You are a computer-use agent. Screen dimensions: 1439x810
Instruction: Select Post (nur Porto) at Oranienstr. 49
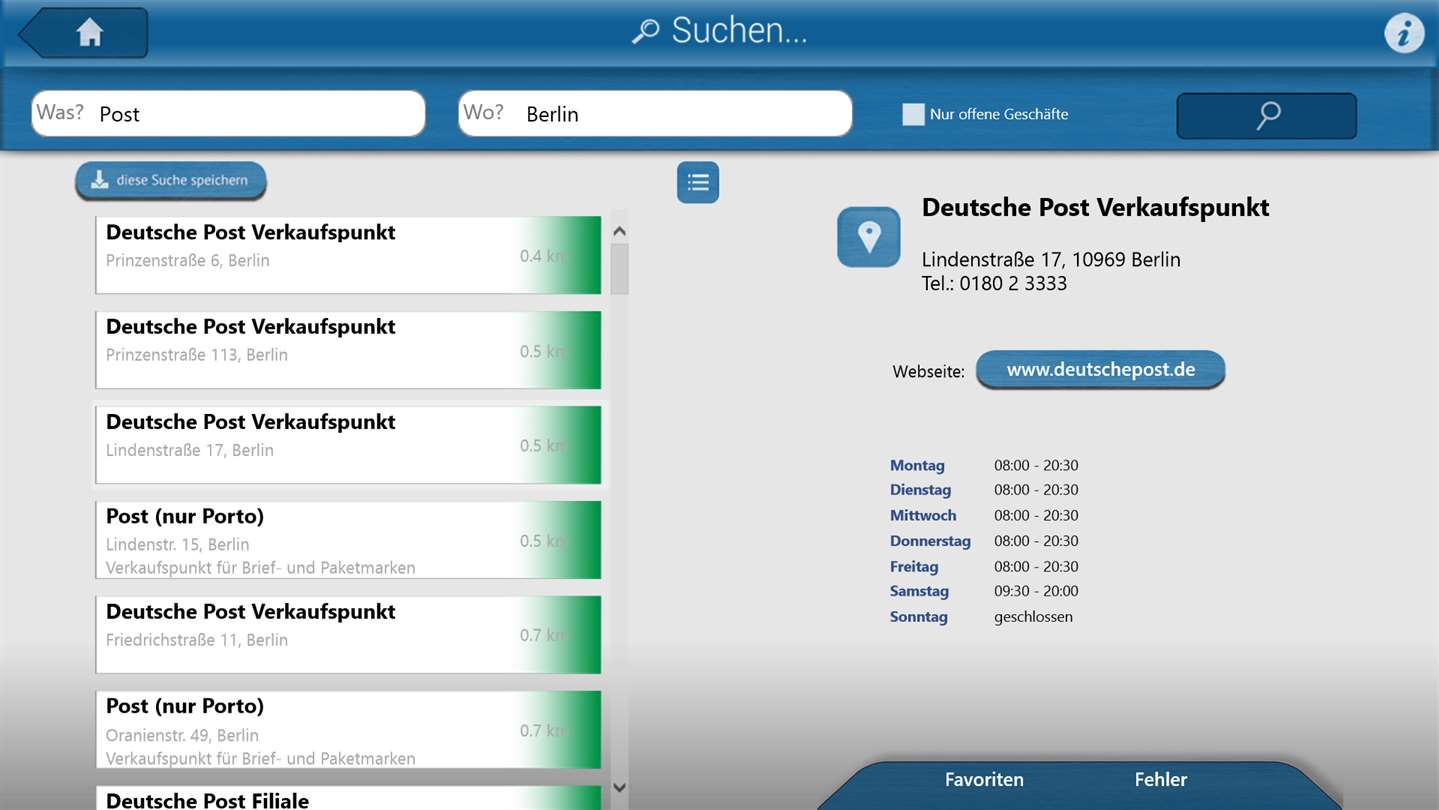click(x=348, y=730)
